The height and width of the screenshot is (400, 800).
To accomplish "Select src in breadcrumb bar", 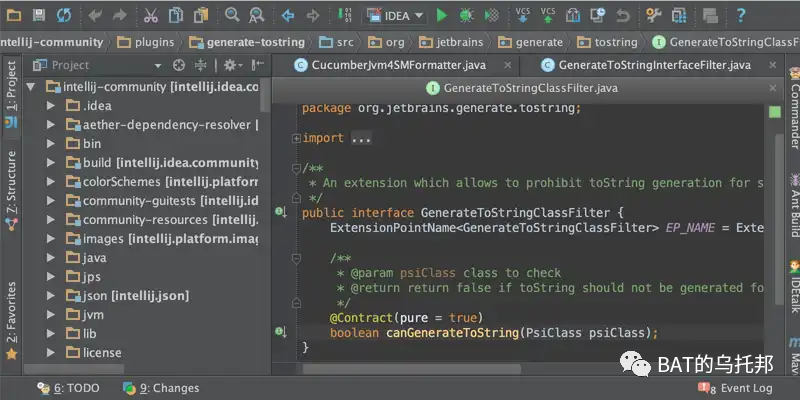I will pos(336,42).
